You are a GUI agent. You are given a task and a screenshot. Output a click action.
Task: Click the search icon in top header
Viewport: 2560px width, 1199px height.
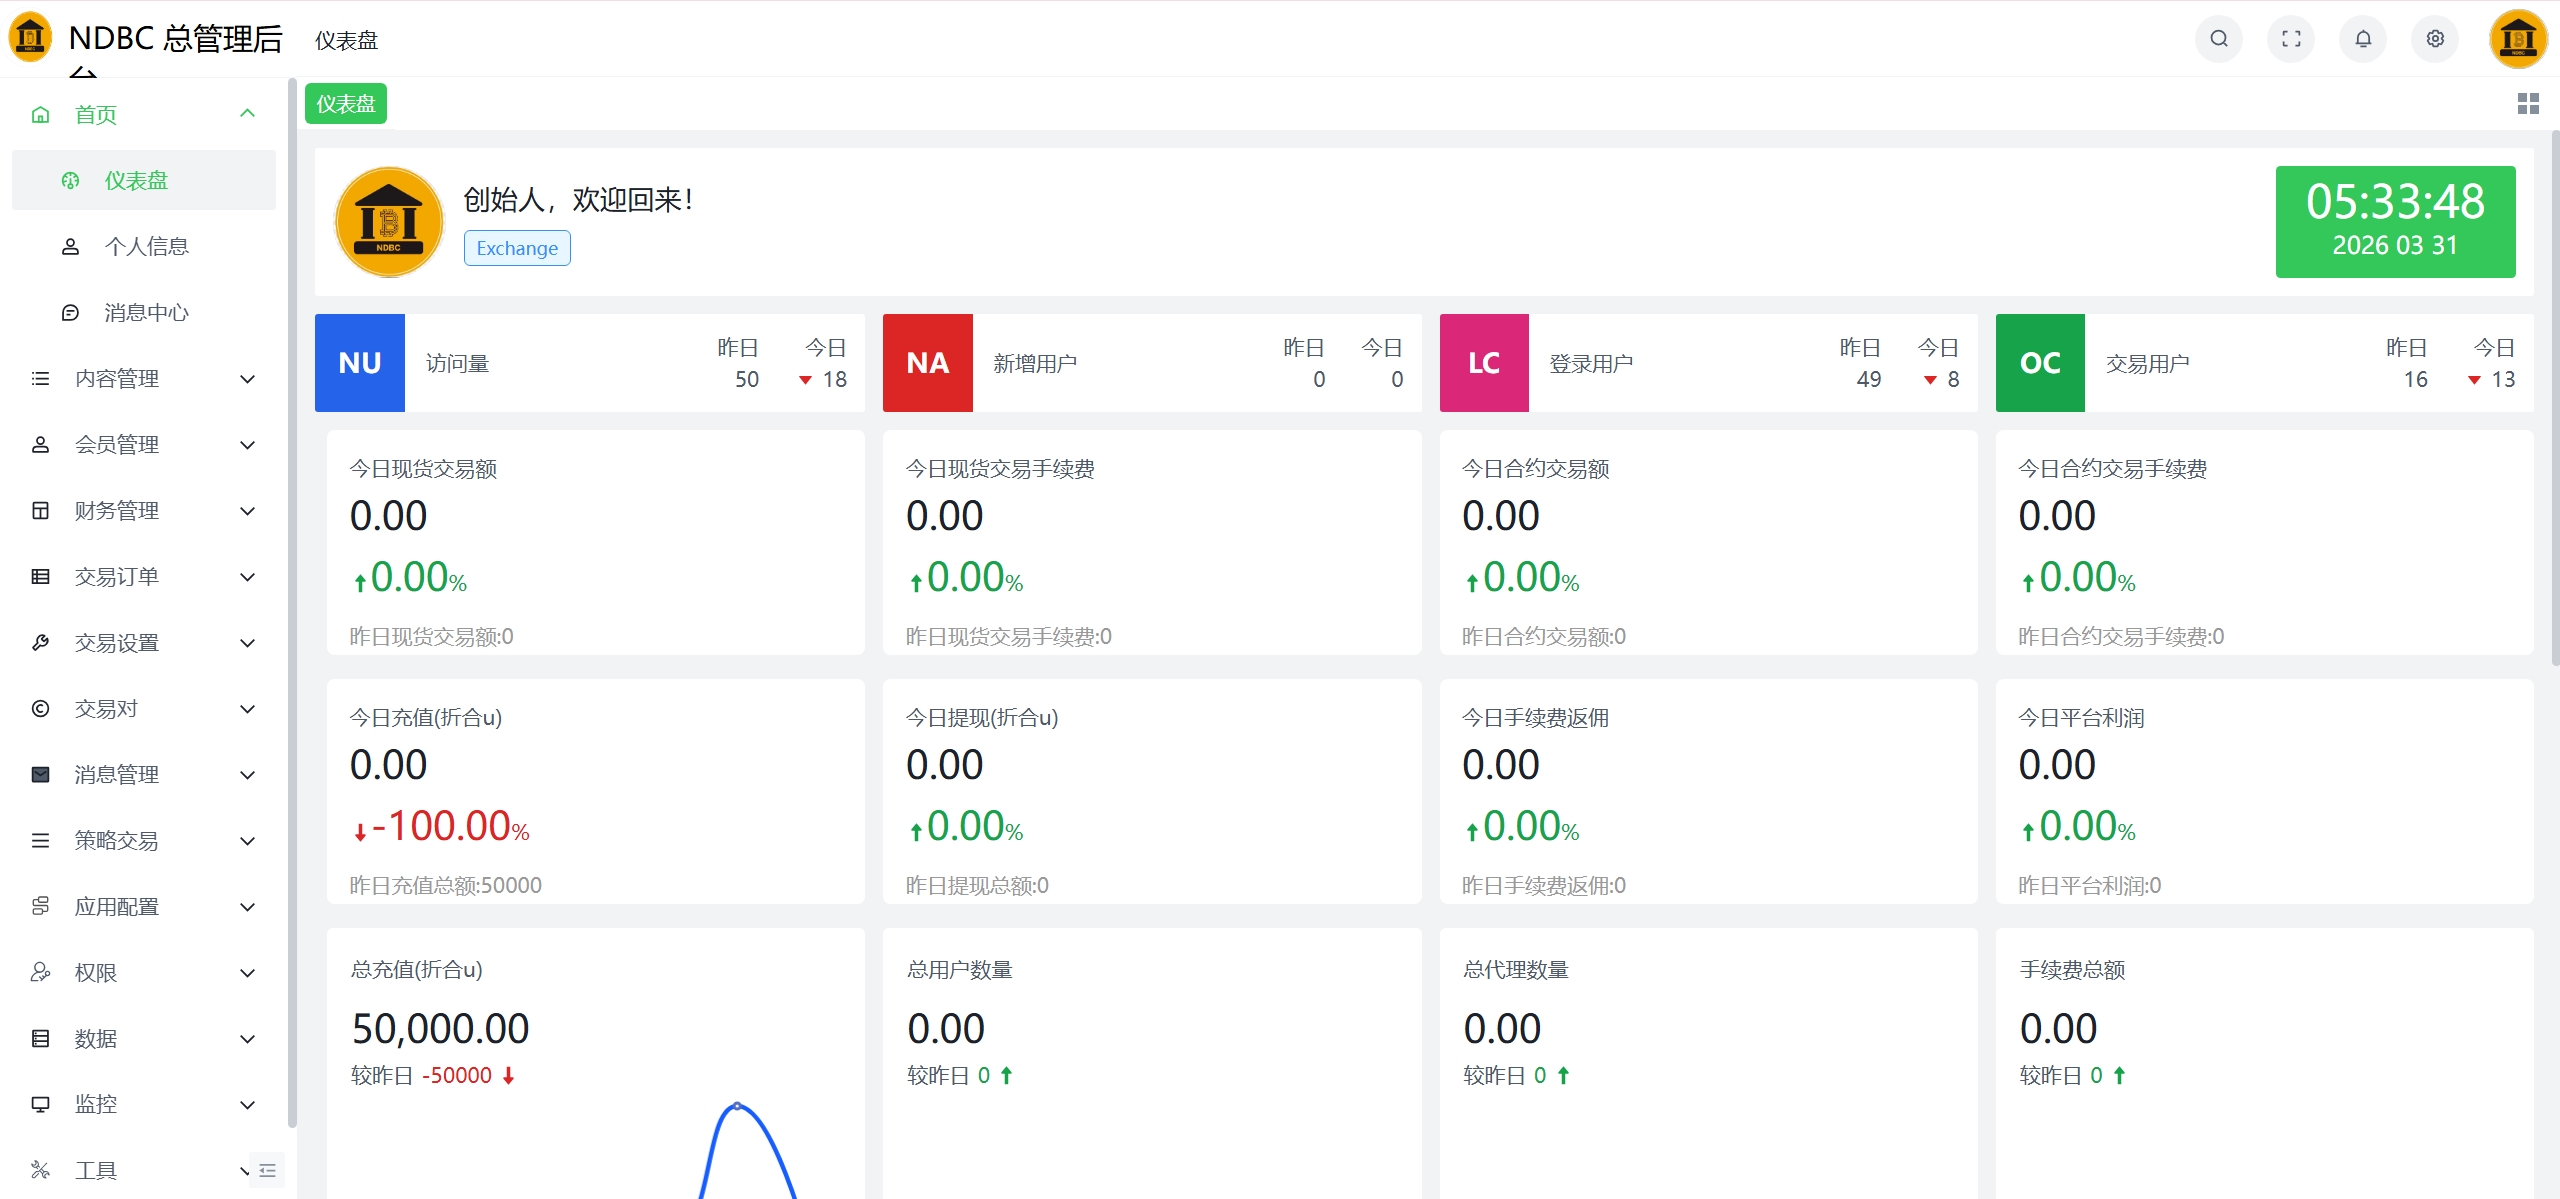click(x=2218, y=39)
